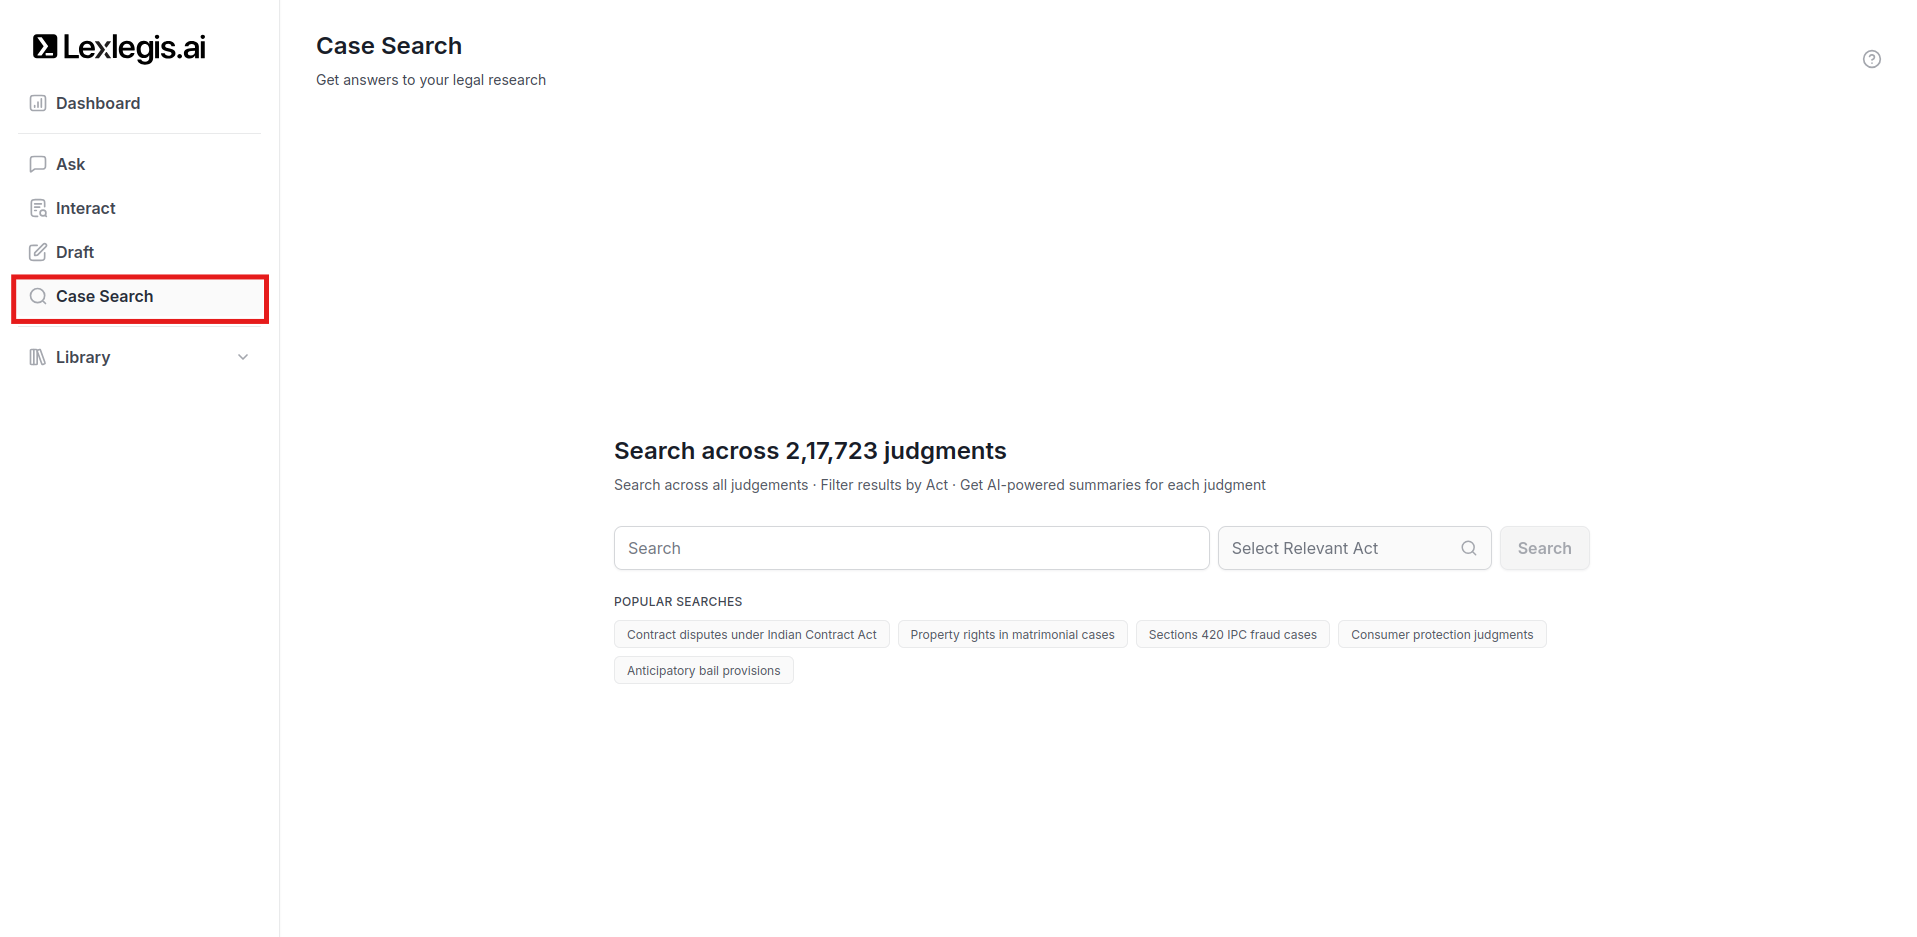The height and width of the screenshot is (937, 1917).
Task: Click the Case Search magnifier icon
Action: coord(38,296)
